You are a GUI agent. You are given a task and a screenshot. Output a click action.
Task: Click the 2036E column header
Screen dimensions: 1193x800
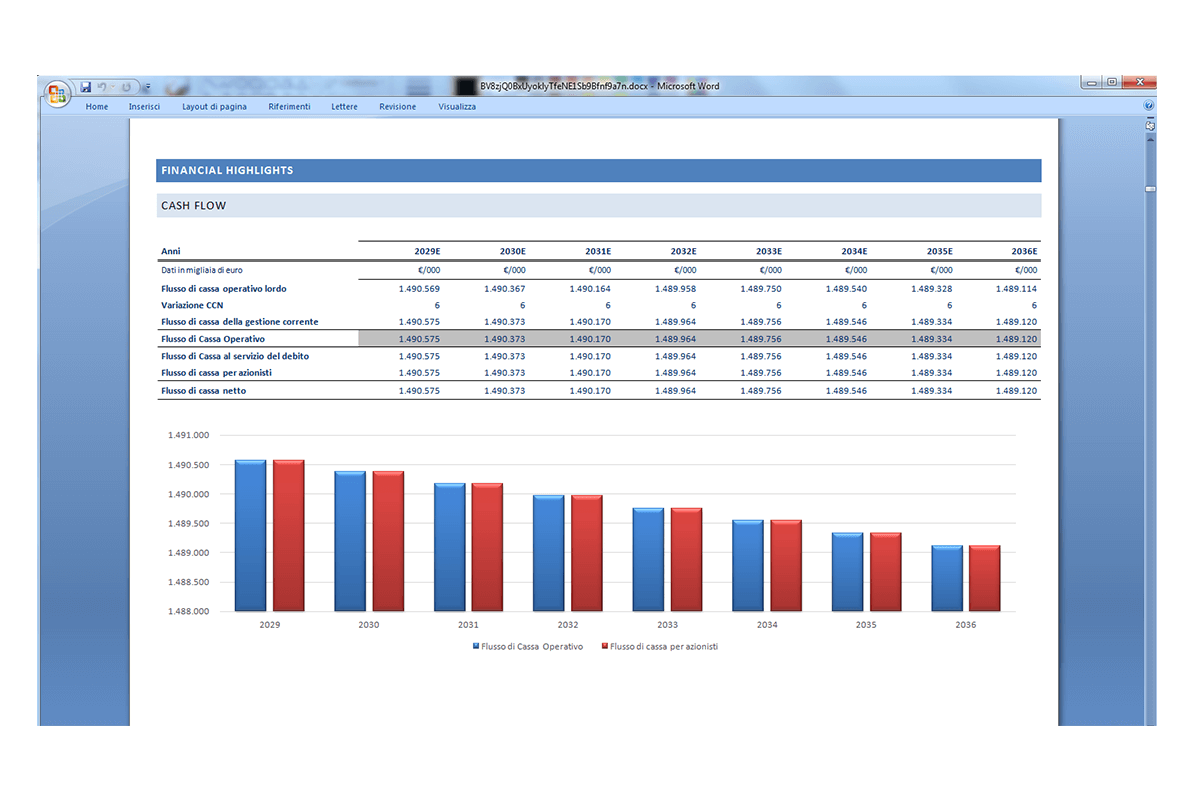click(1024, 251)
